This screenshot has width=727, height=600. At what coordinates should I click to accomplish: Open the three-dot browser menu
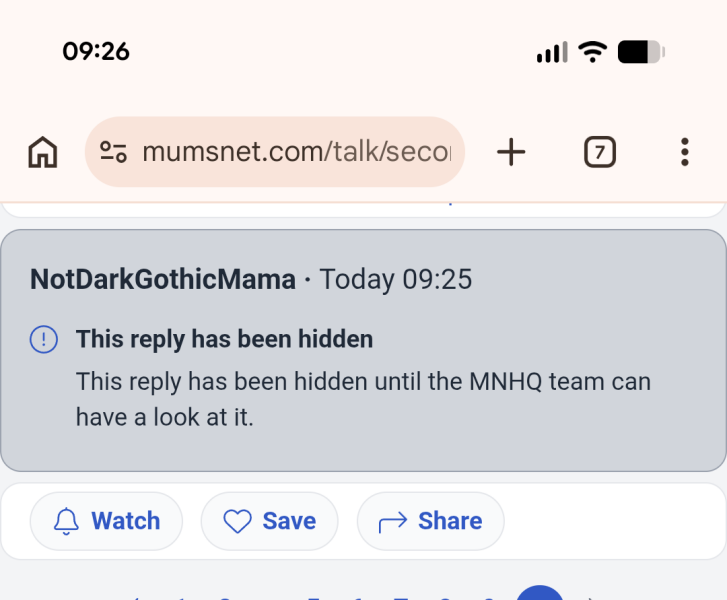684,152
